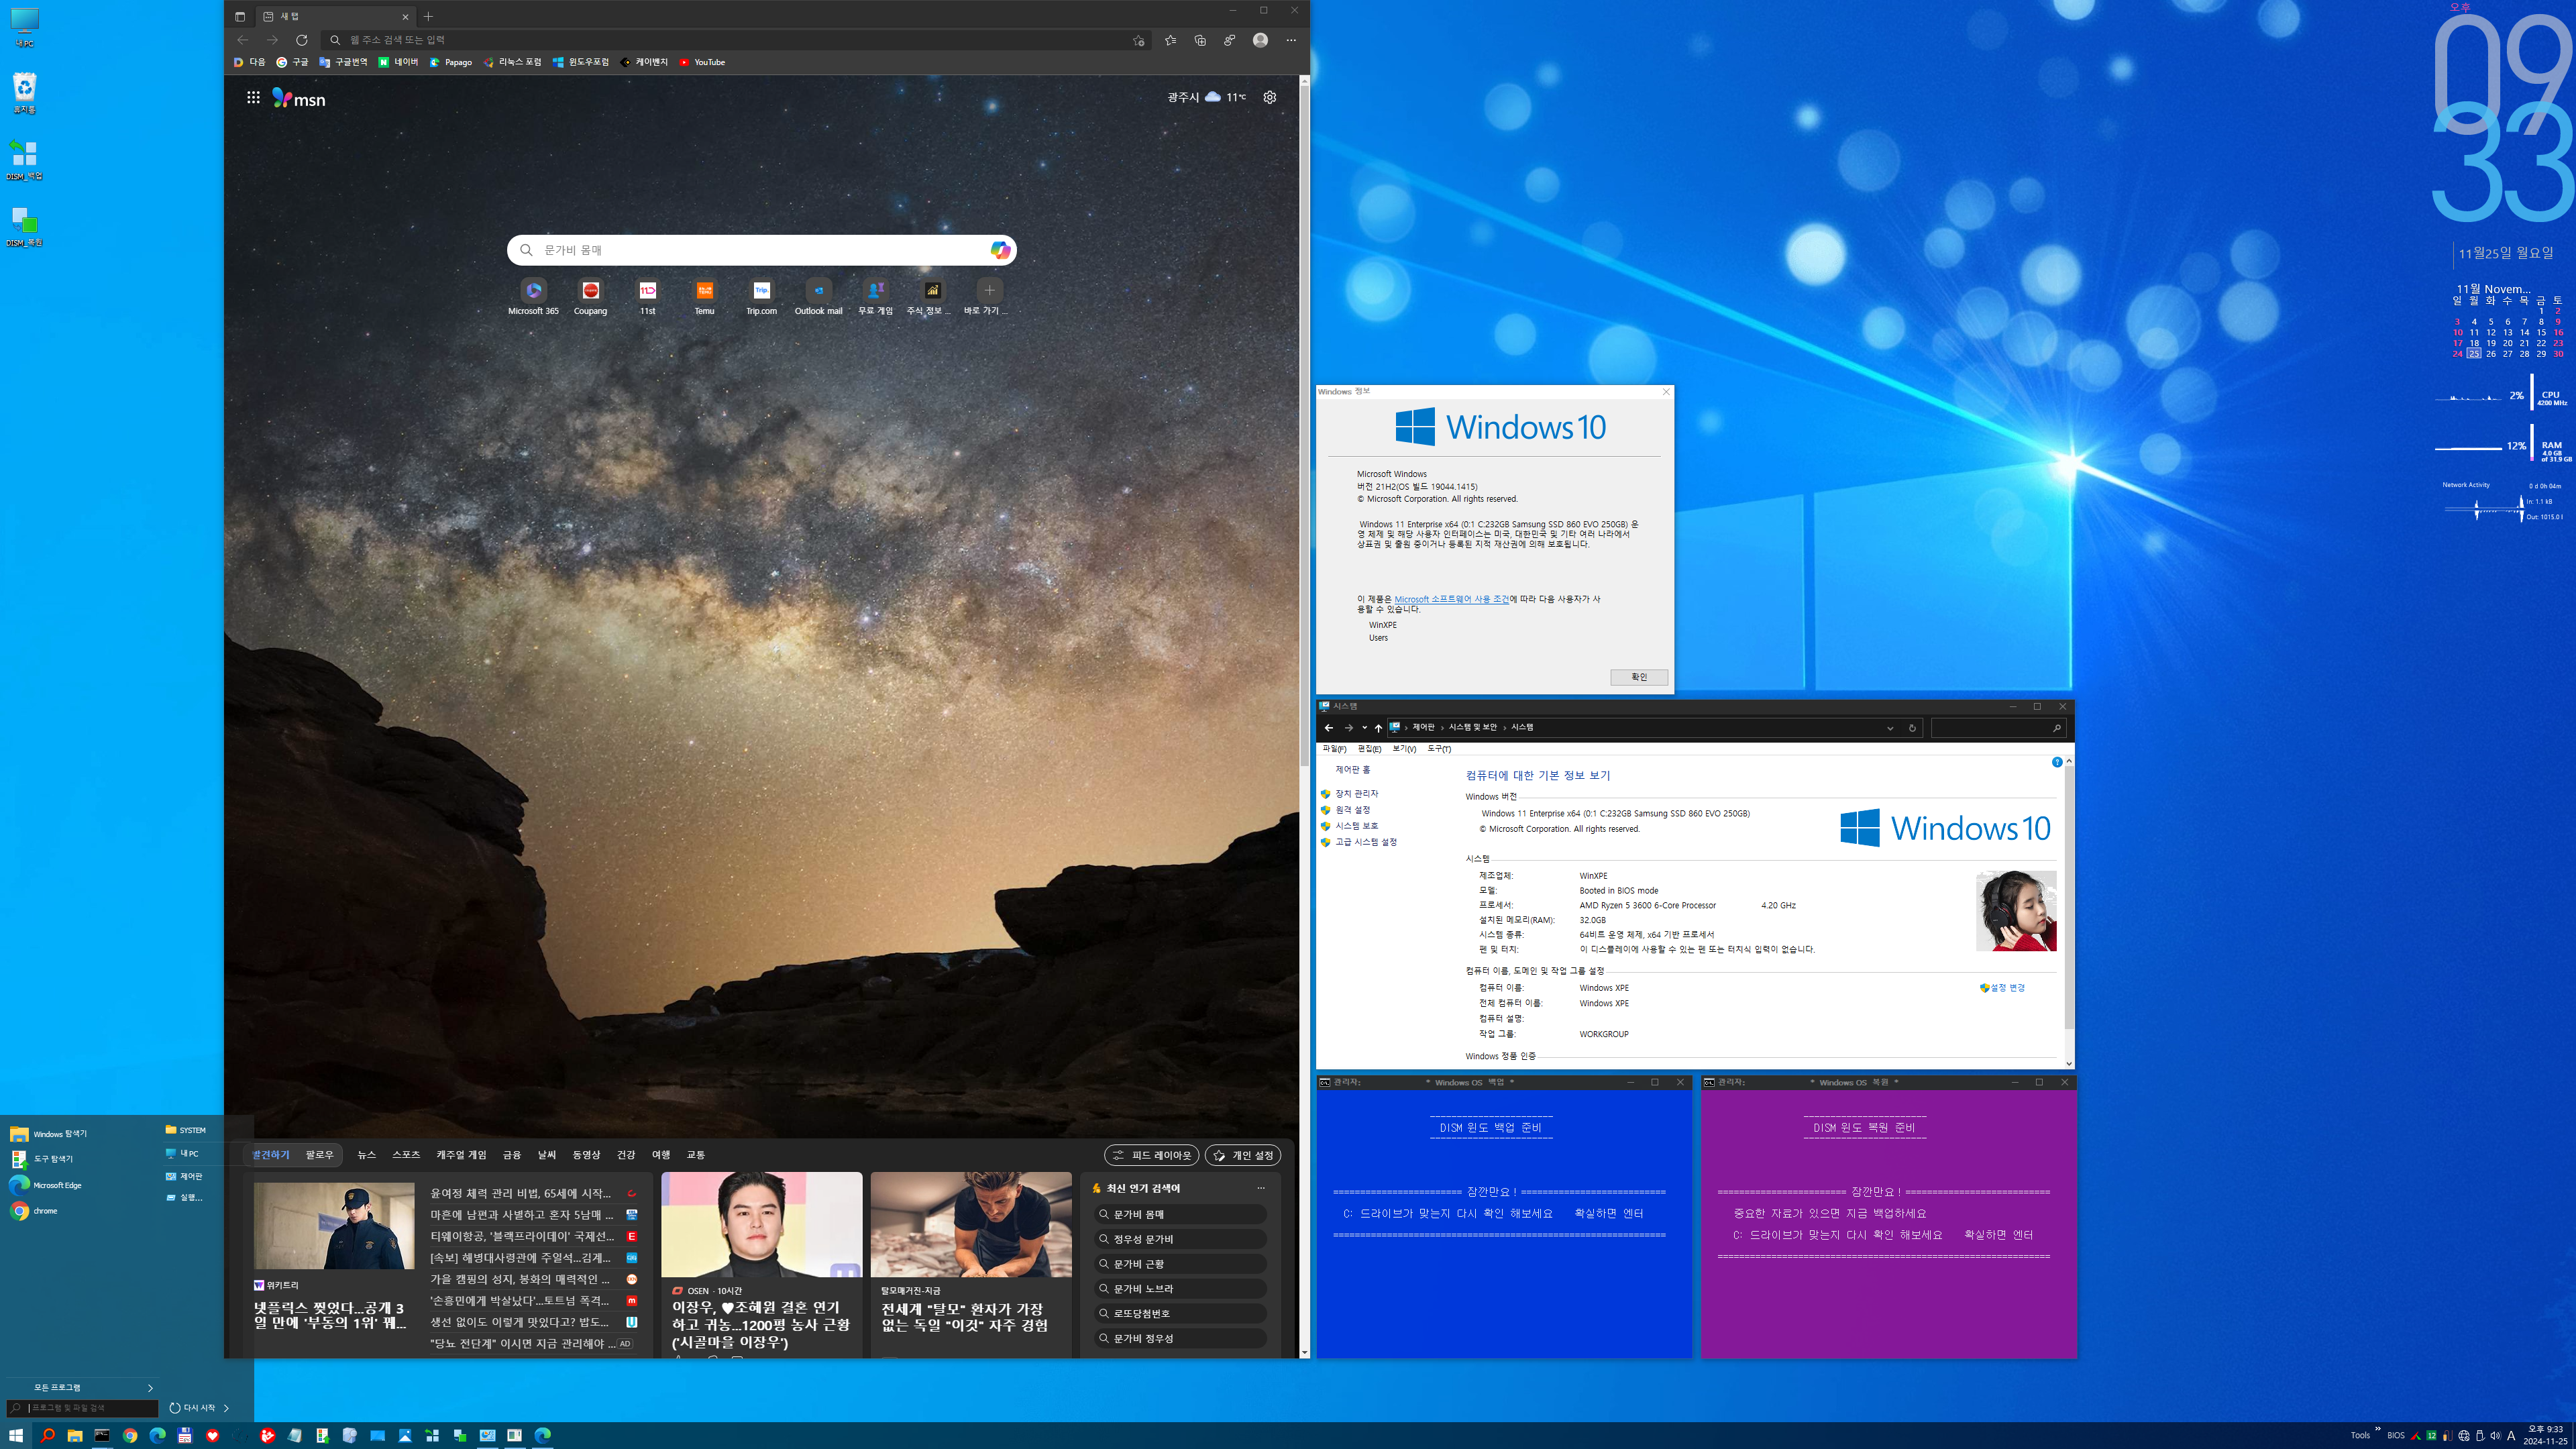The height and width of the screenshot is (1449, 2576).
Task: Open Edge profile avatar icon
Action: pos(1260,40)
